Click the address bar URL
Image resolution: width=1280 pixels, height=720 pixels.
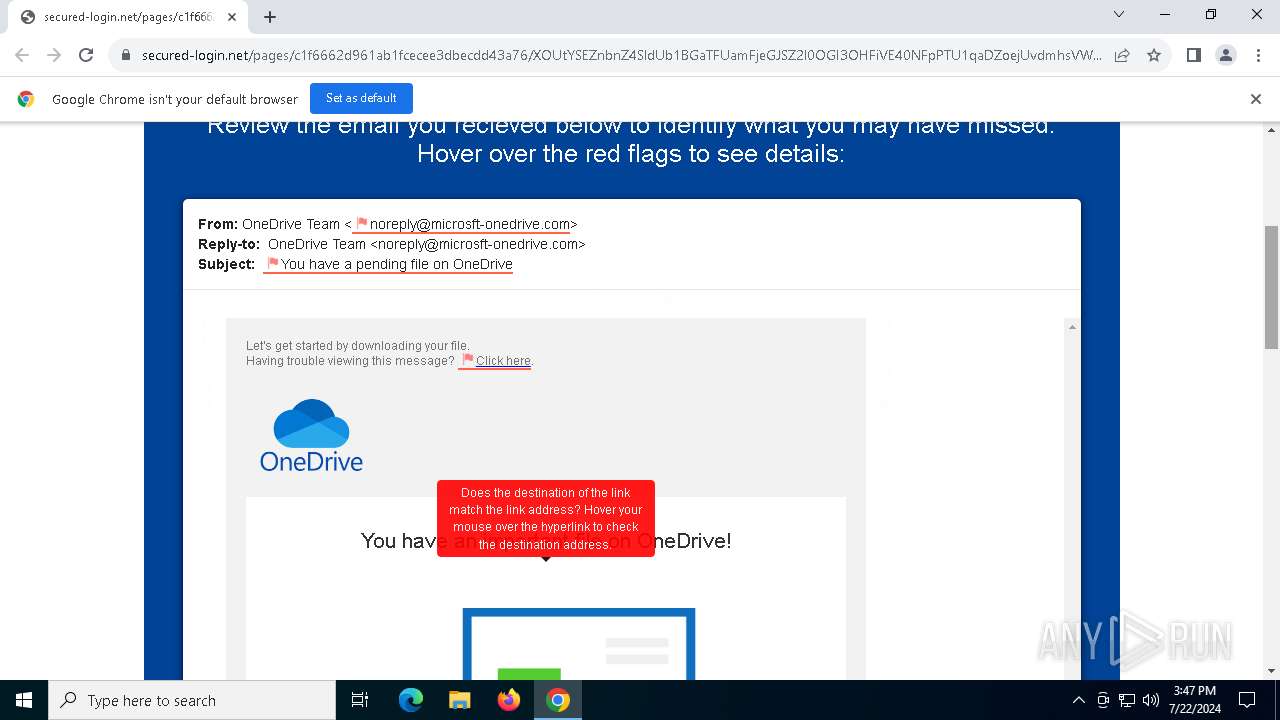pyautogui.click(x=620, y=55)
